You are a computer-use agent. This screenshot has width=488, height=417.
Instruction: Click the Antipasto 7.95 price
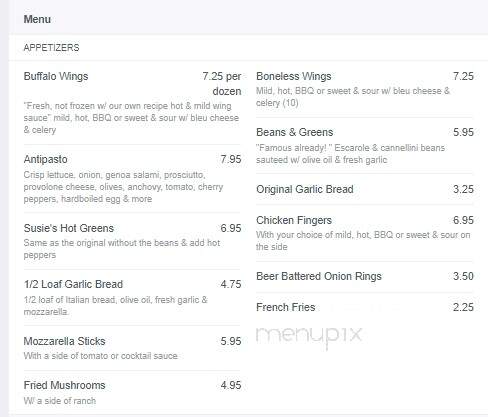[231, 159]
